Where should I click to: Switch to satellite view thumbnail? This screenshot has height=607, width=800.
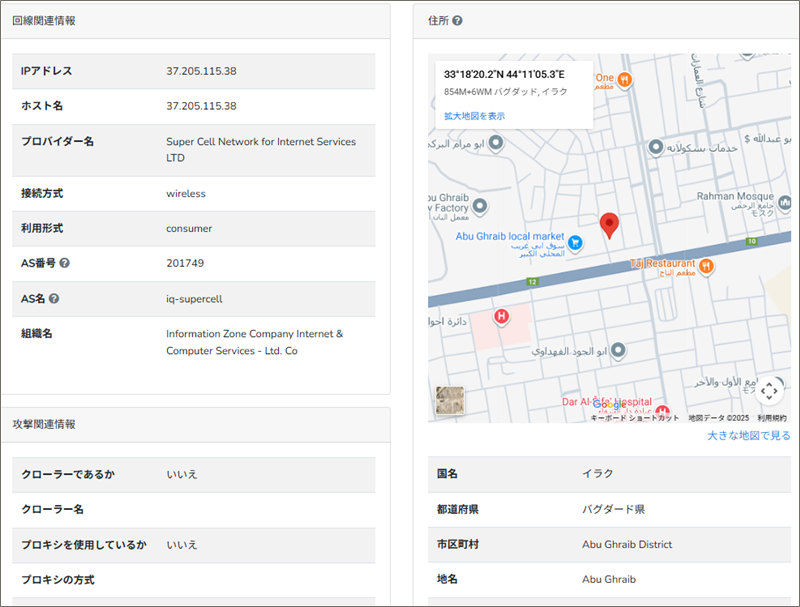click(450, 399)
